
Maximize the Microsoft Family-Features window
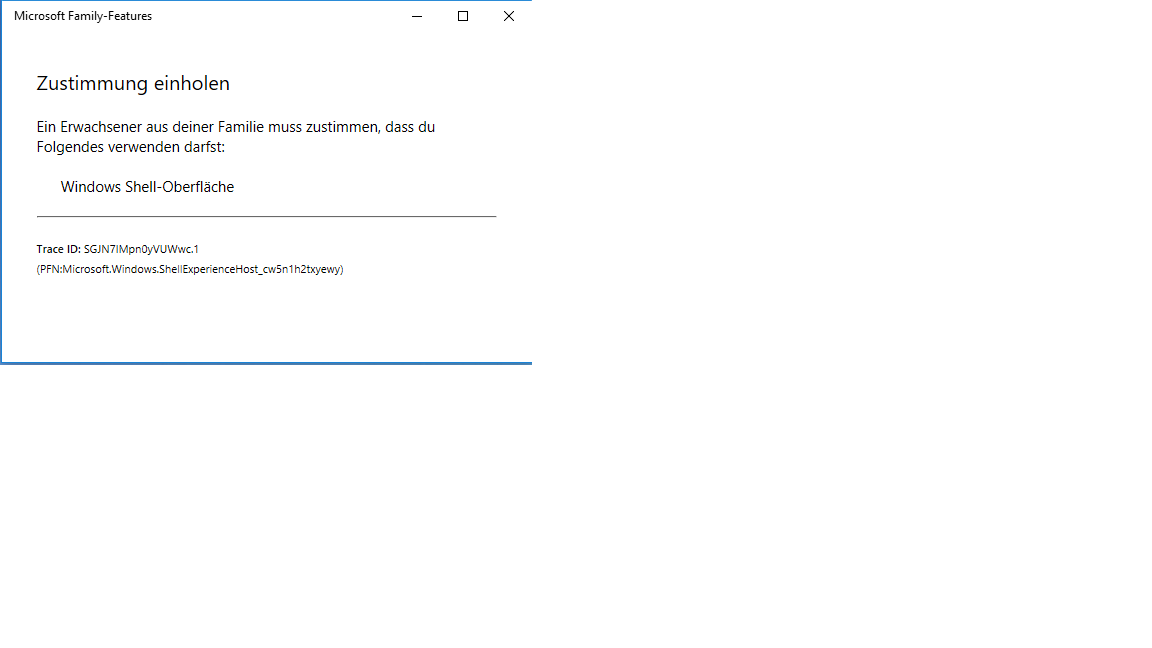coord(463,16)
